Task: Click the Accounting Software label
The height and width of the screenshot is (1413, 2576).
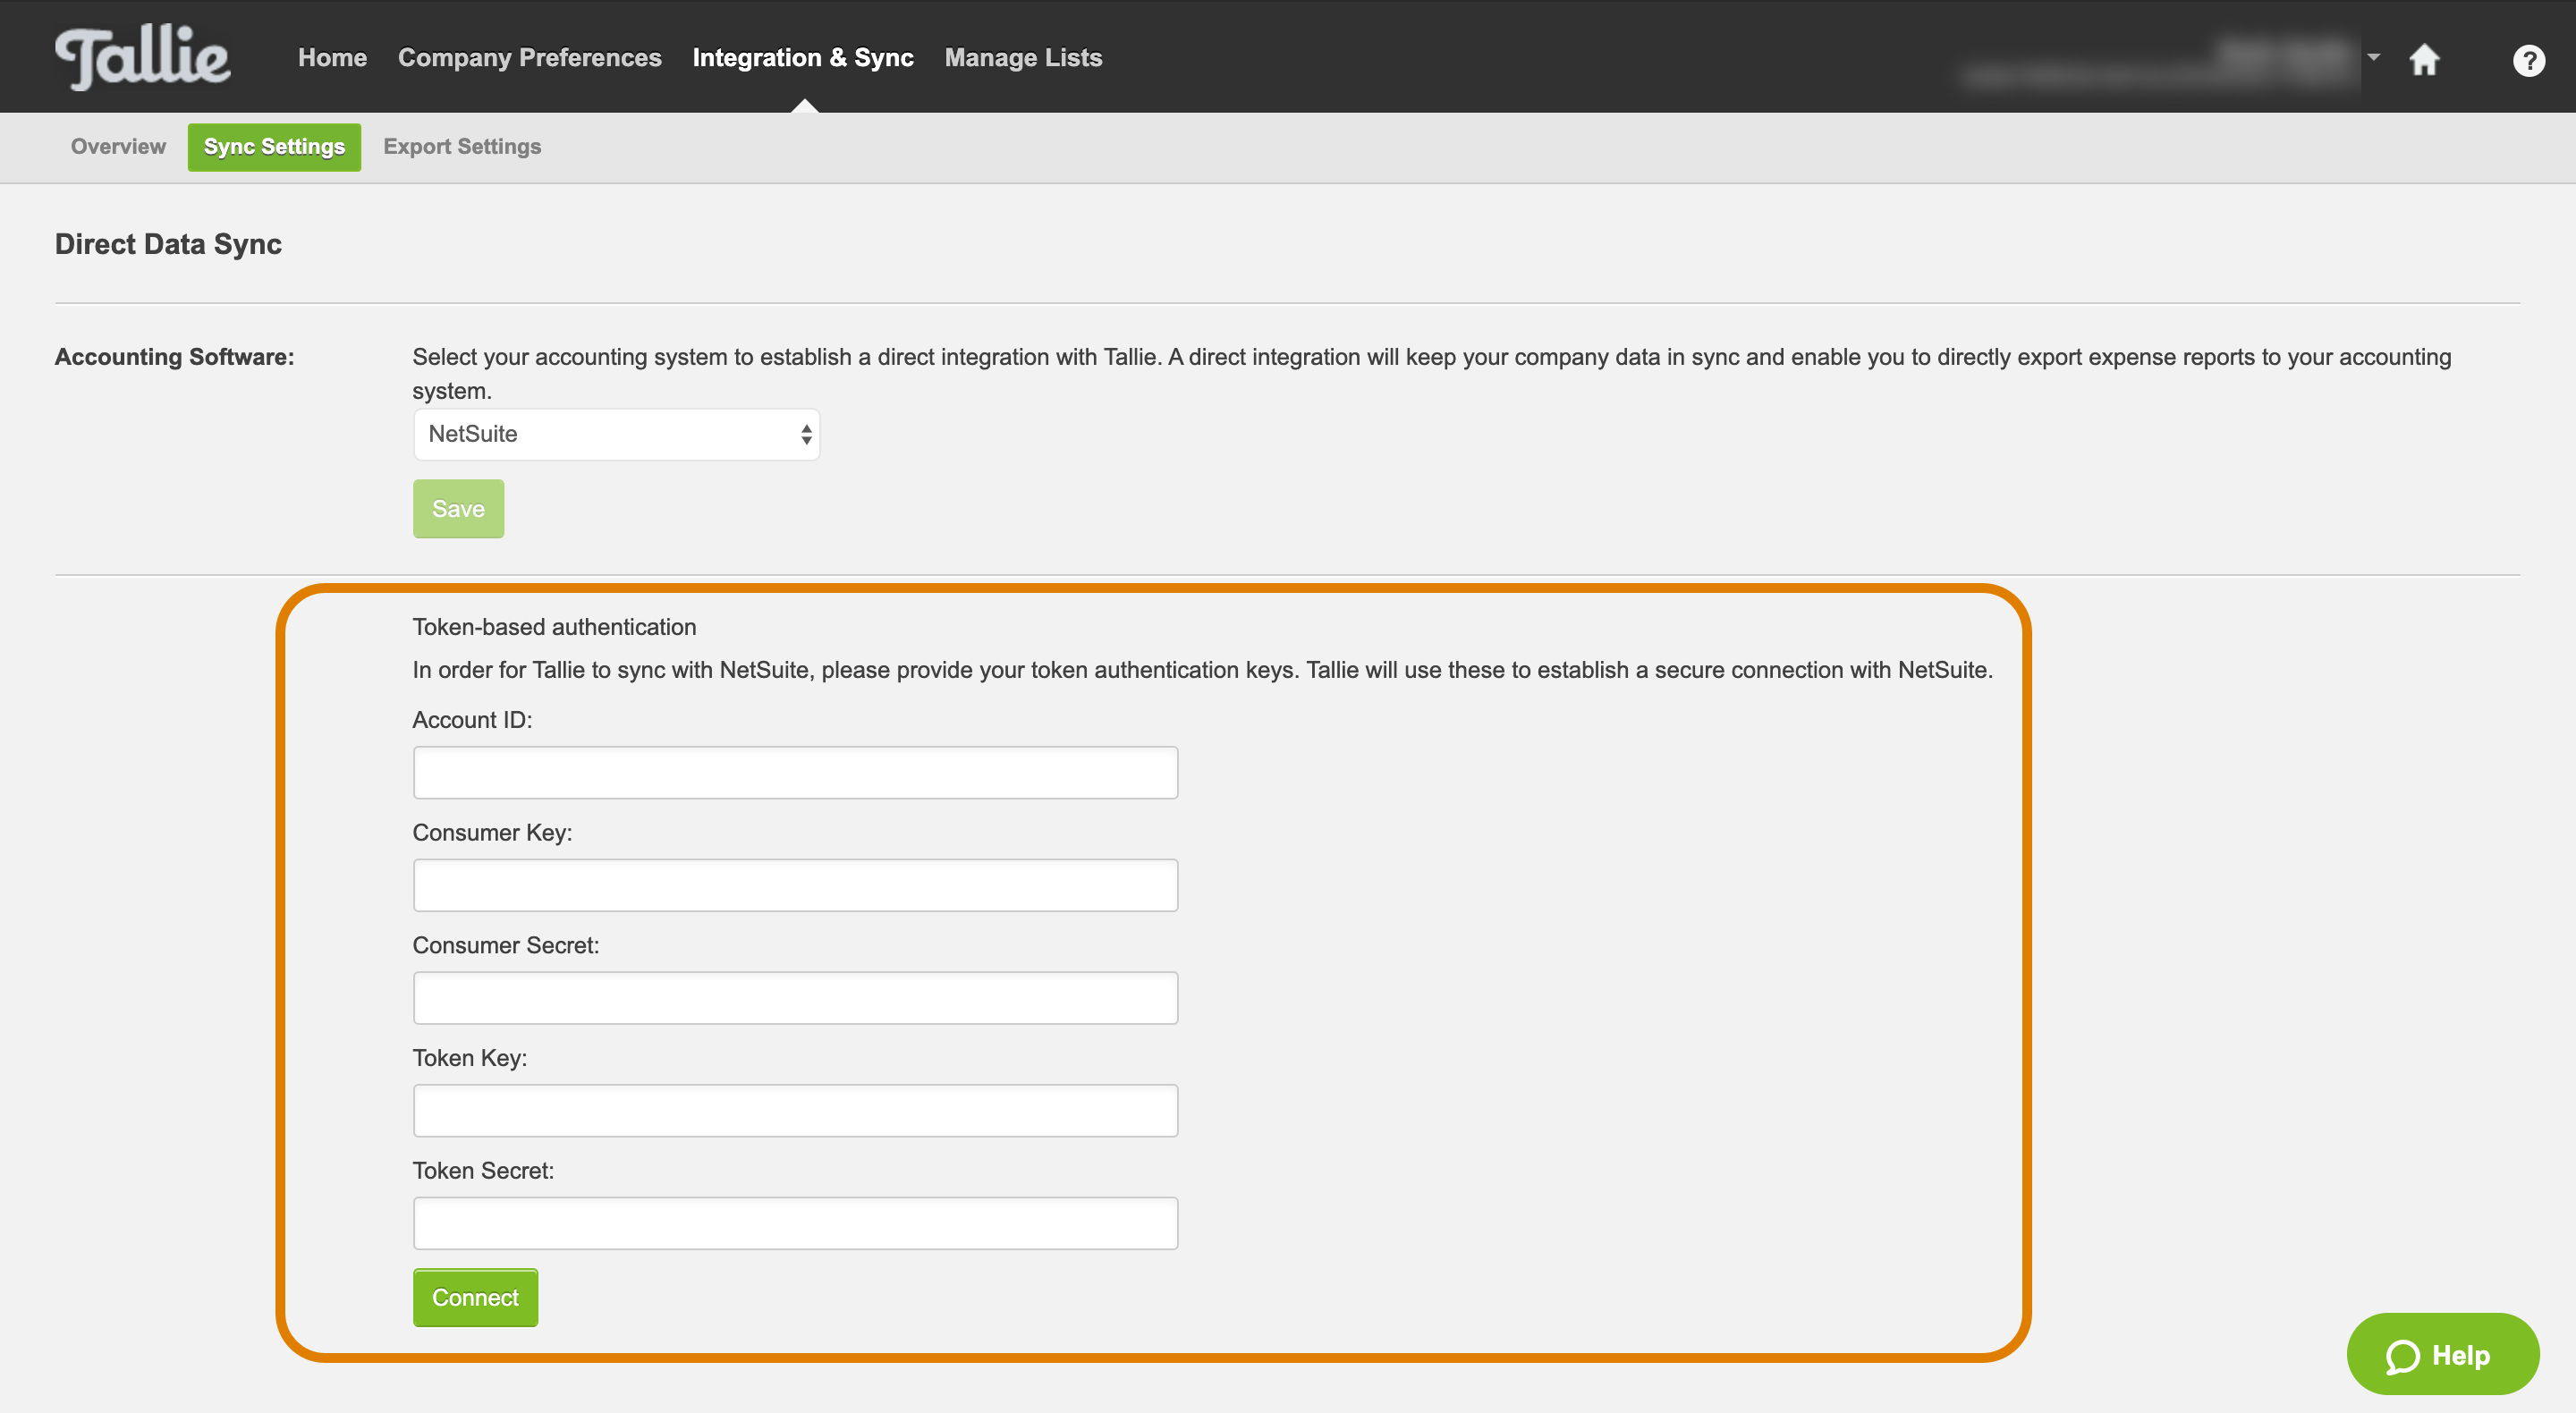Action: click(x=175, y=357)
